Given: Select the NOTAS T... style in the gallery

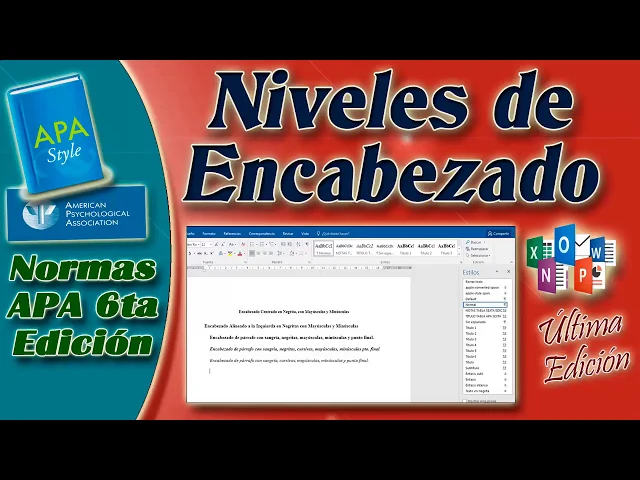Looking at the screenshot, I should (344, 248).
